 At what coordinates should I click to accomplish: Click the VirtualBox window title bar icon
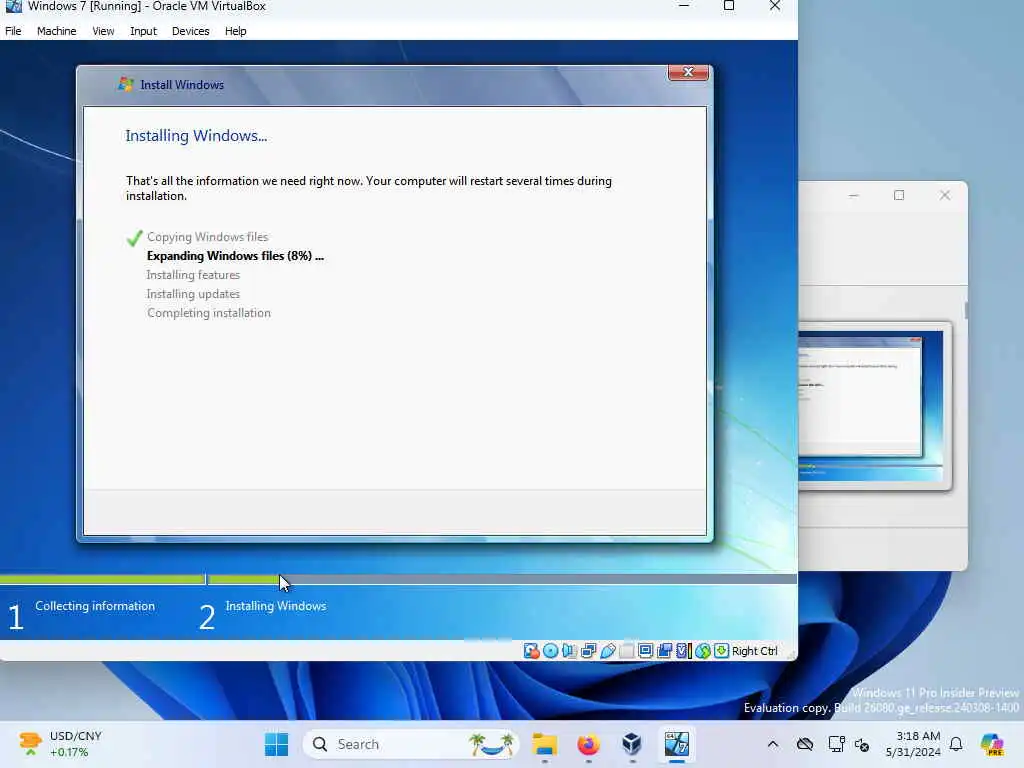coord(13,7)
